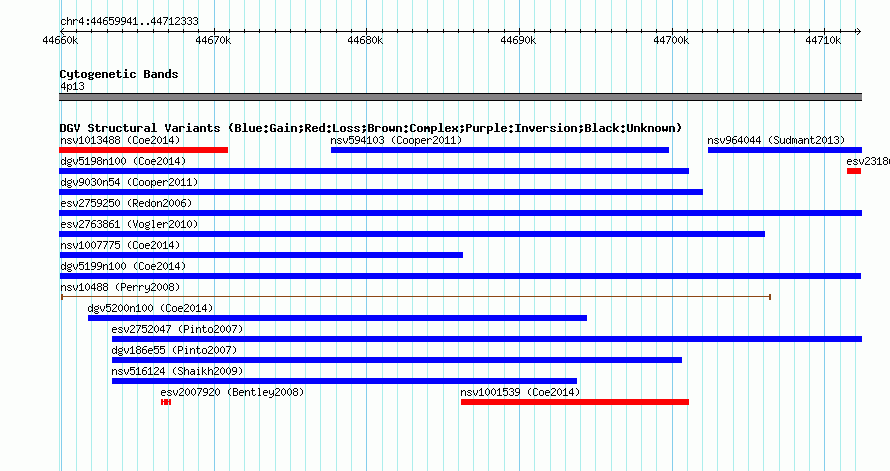Viewport: 890px width, 471px height.
Task: Select the nsv1013488 (Coe2014) label
Action: point(120,140)
